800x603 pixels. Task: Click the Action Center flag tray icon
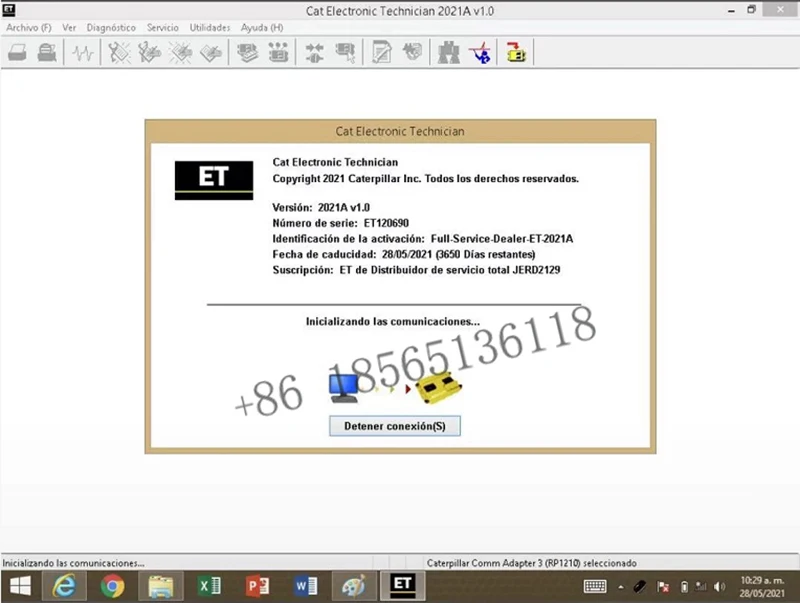[x=663, y=587]
